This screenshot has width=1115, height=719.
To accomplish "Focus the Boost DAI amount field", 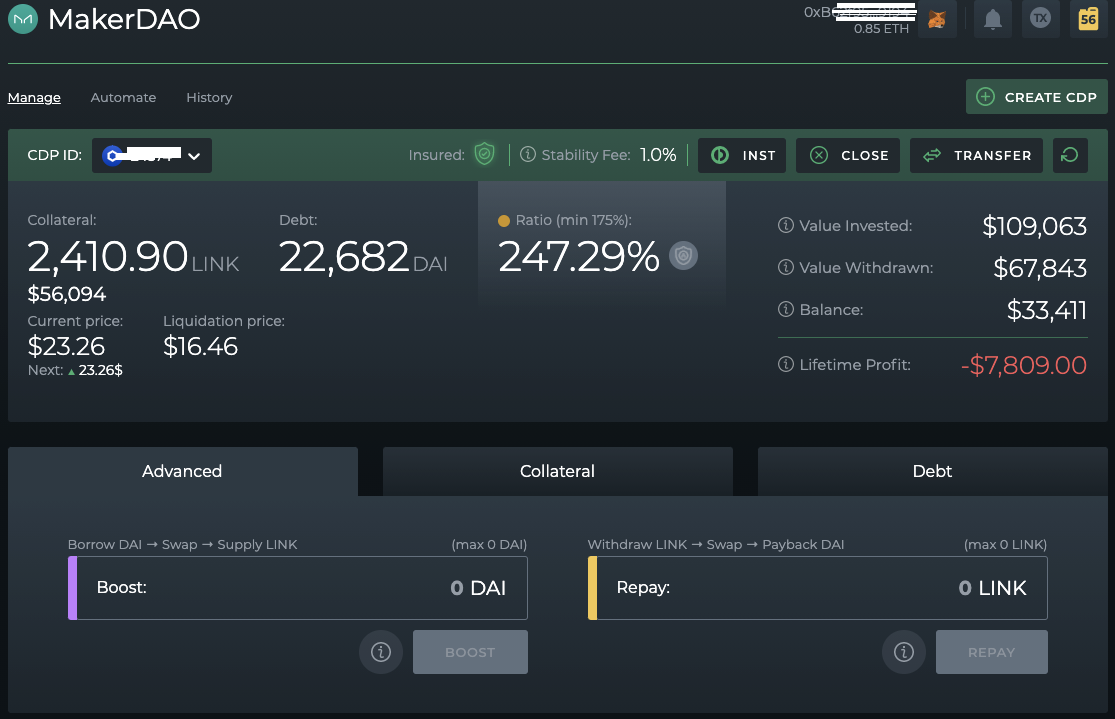I will tap(298, 588).
